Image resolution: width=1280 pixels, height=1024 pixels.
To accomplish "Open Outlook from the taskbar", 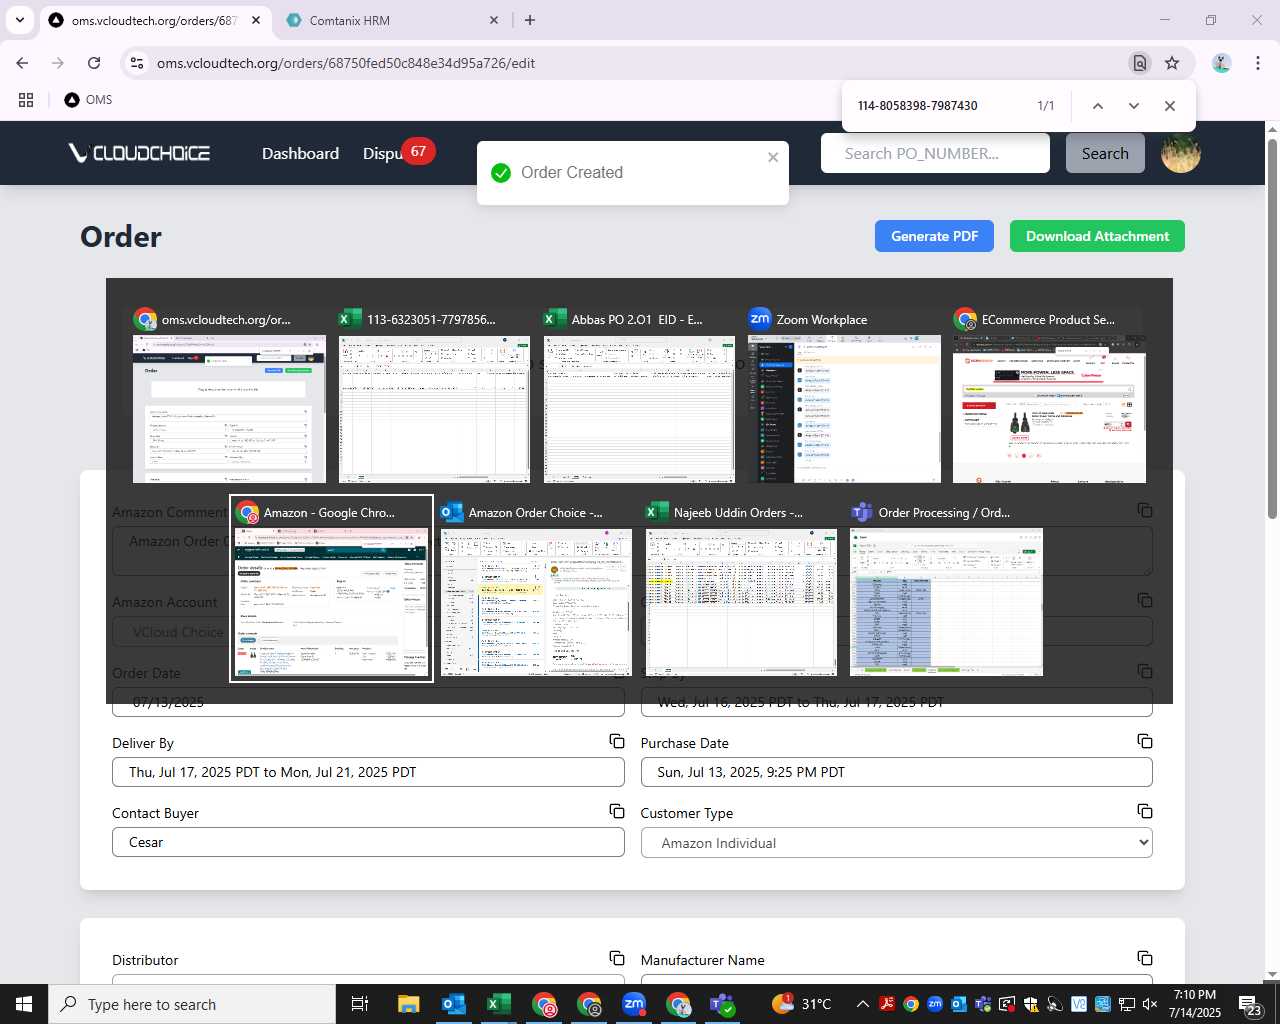I will 454,1004.
